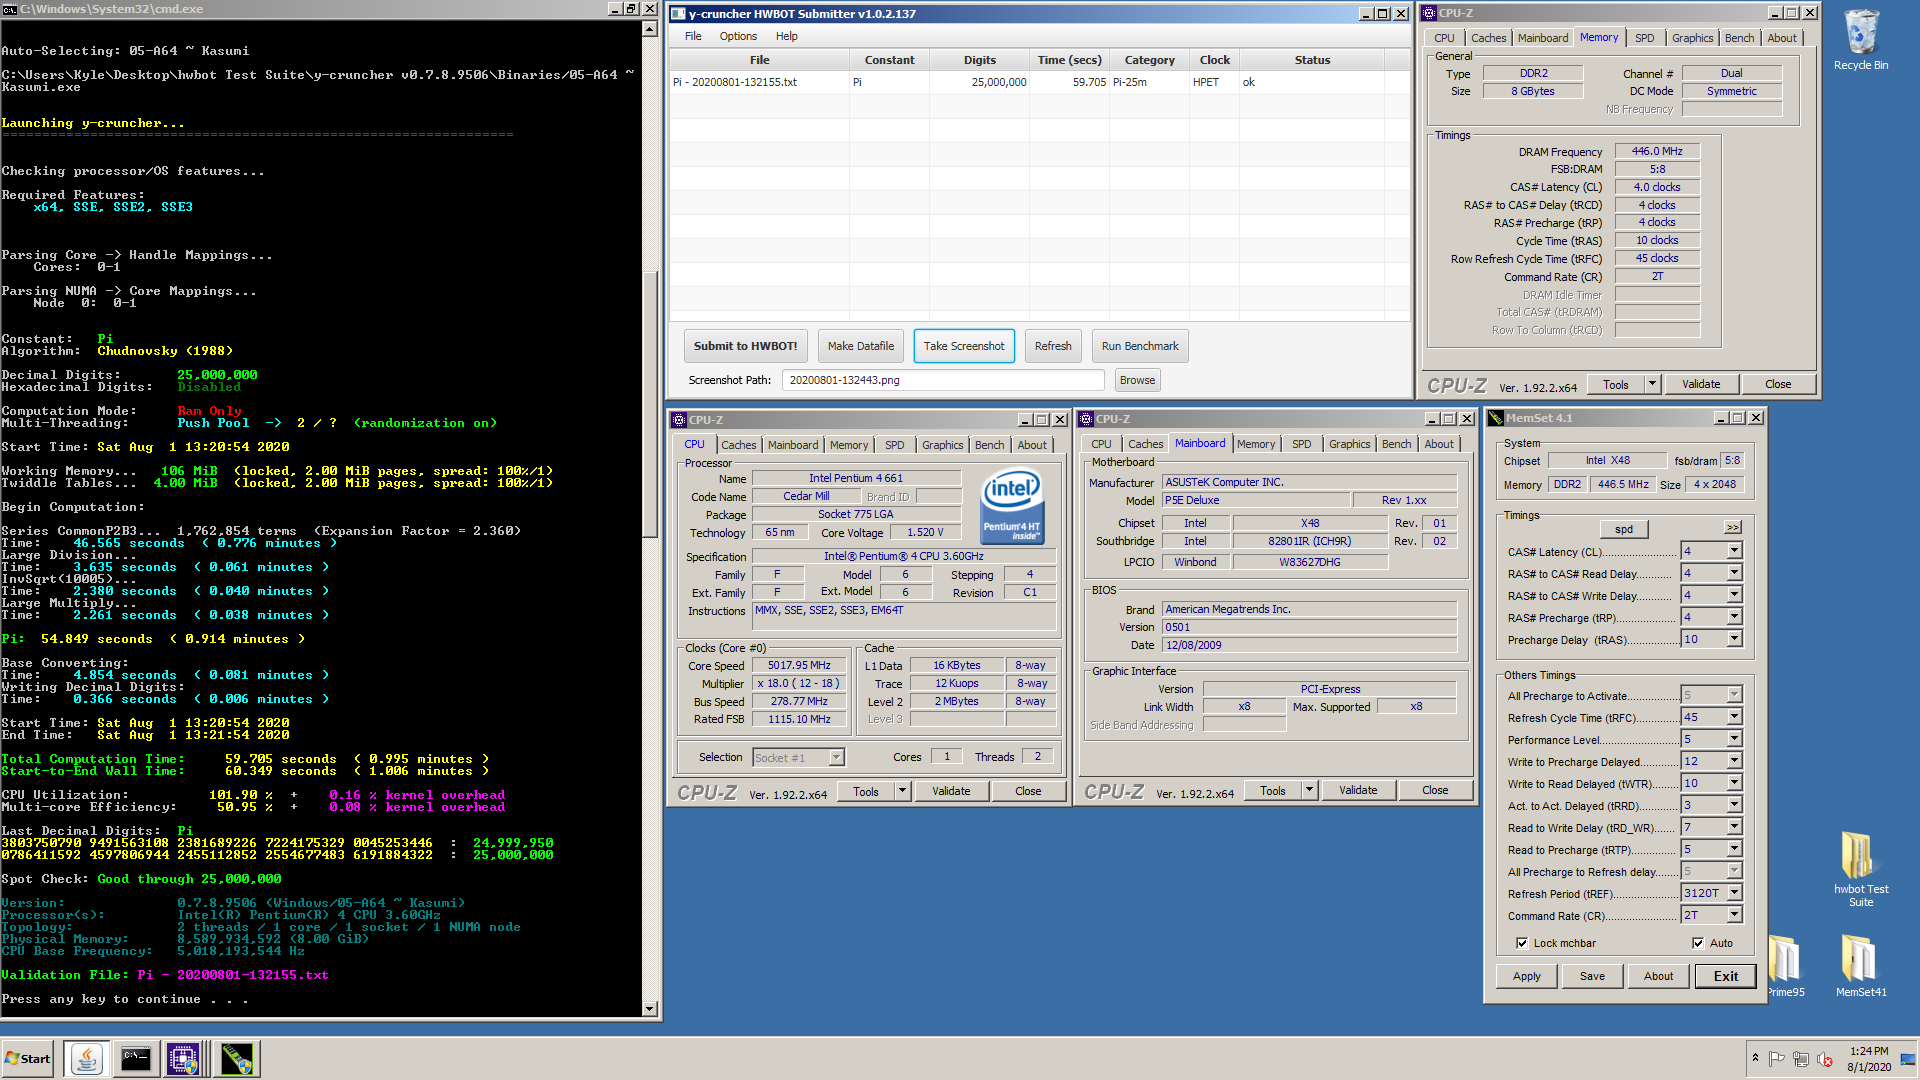1920x1080 pixels.
Task: Click the MemSet taskbar icon
Action: tap(237, 1059)
